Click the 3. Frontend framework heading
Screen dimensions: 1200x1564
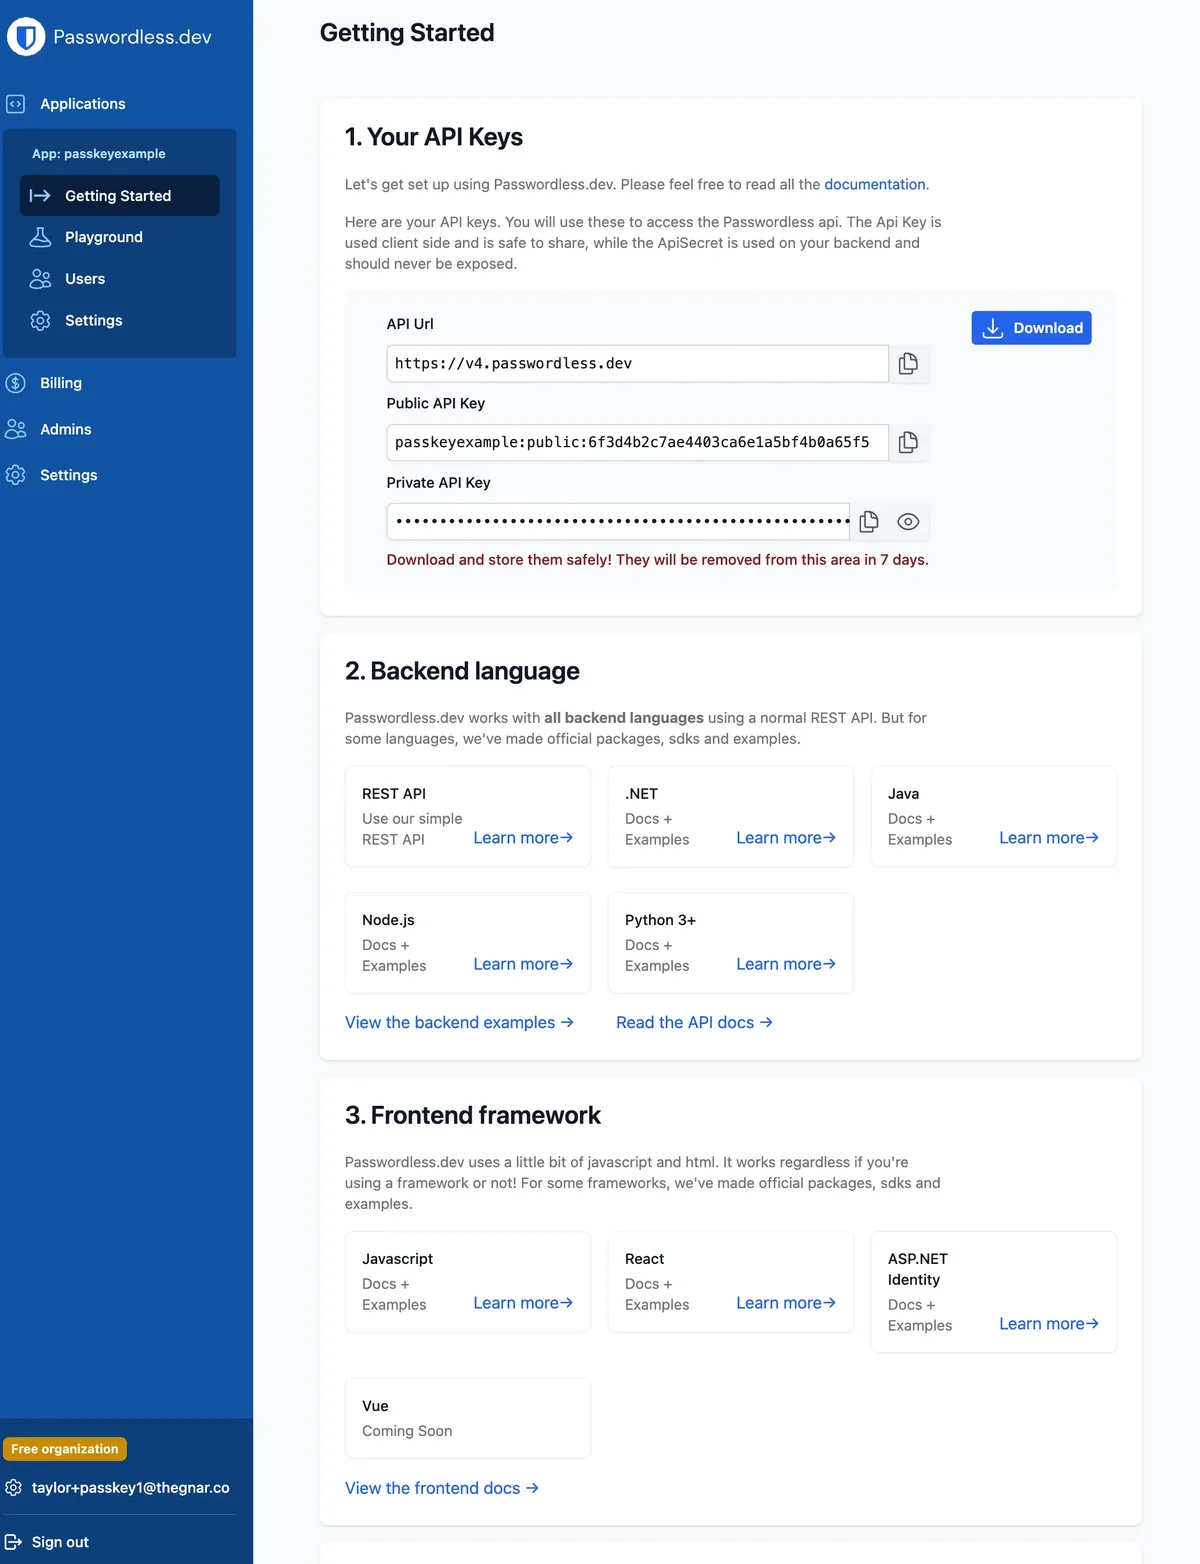click(473, 1115)
